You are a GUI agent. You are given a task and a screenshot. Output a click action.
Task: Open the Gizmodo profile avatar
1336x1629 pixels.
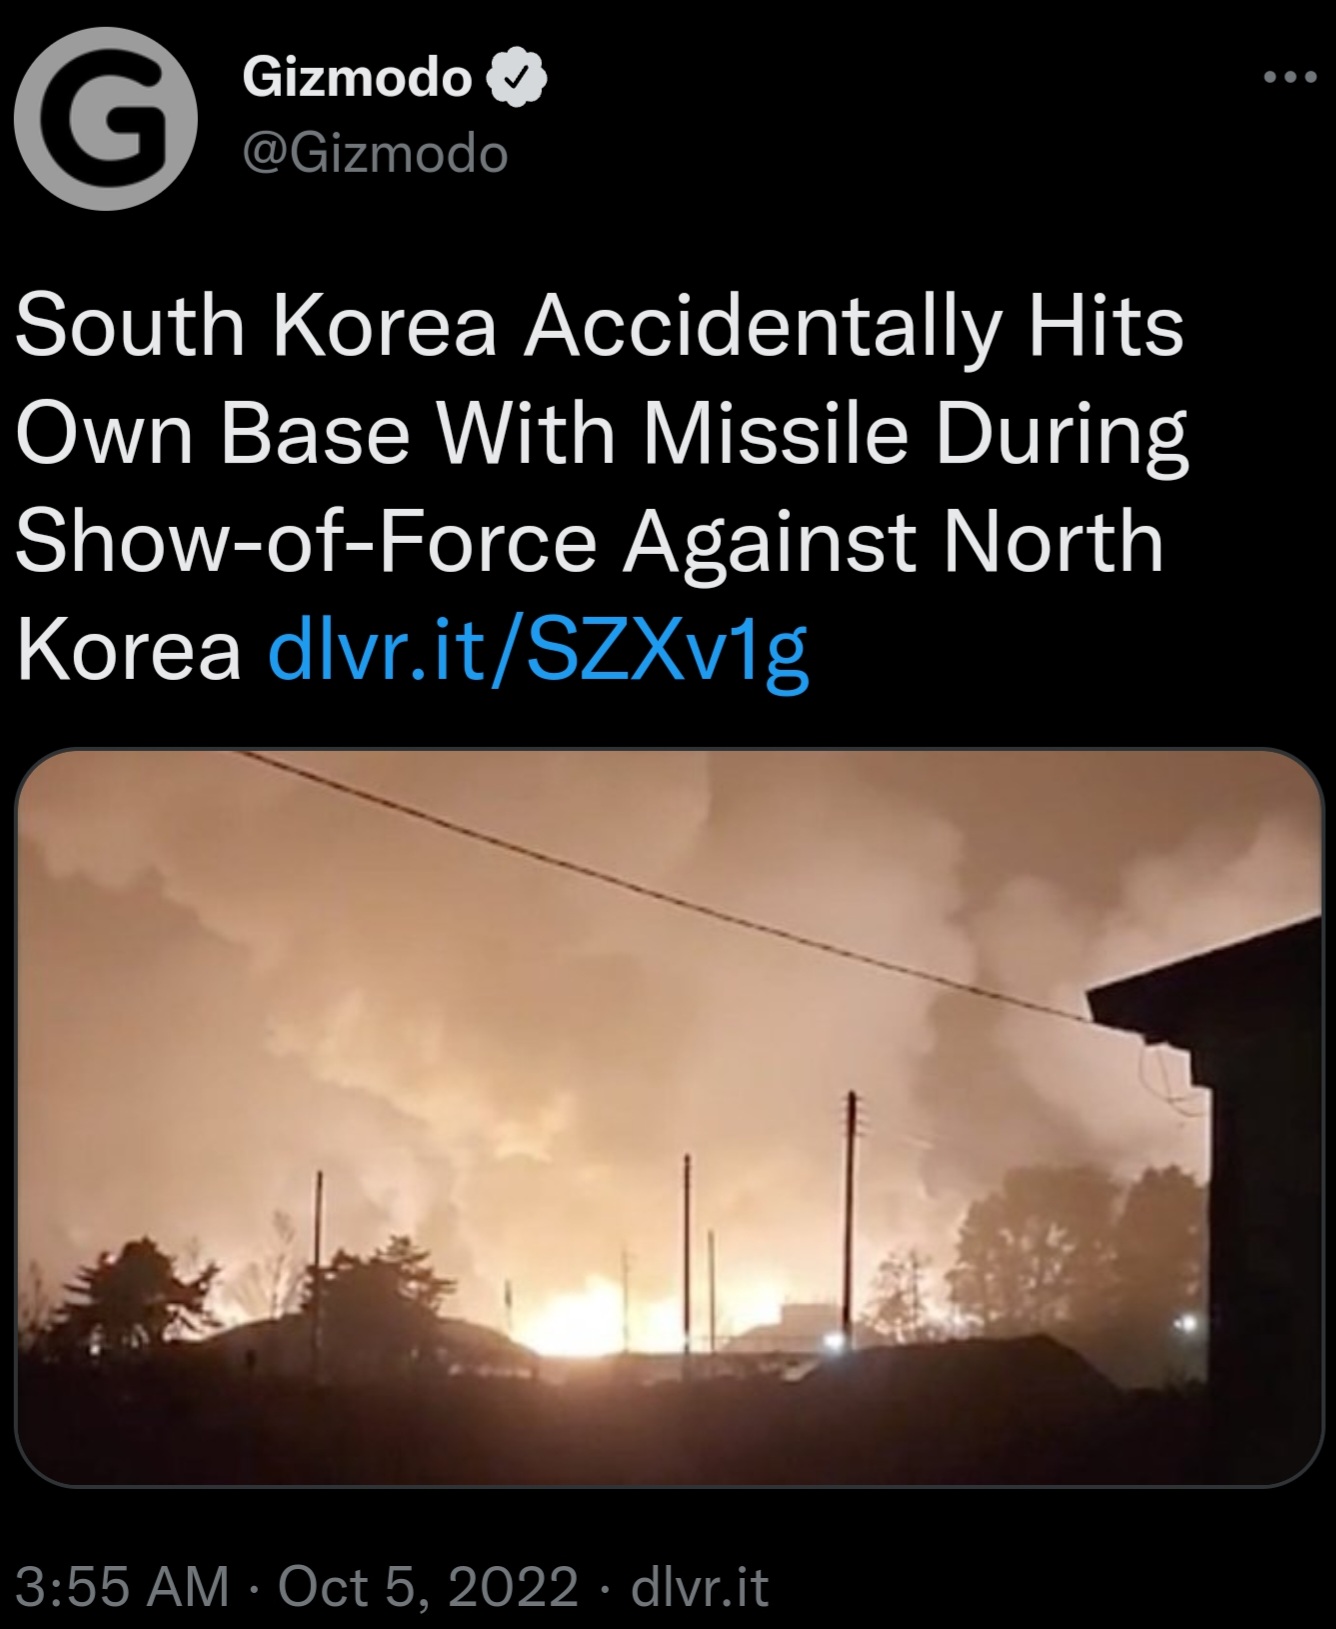(106, 118)
